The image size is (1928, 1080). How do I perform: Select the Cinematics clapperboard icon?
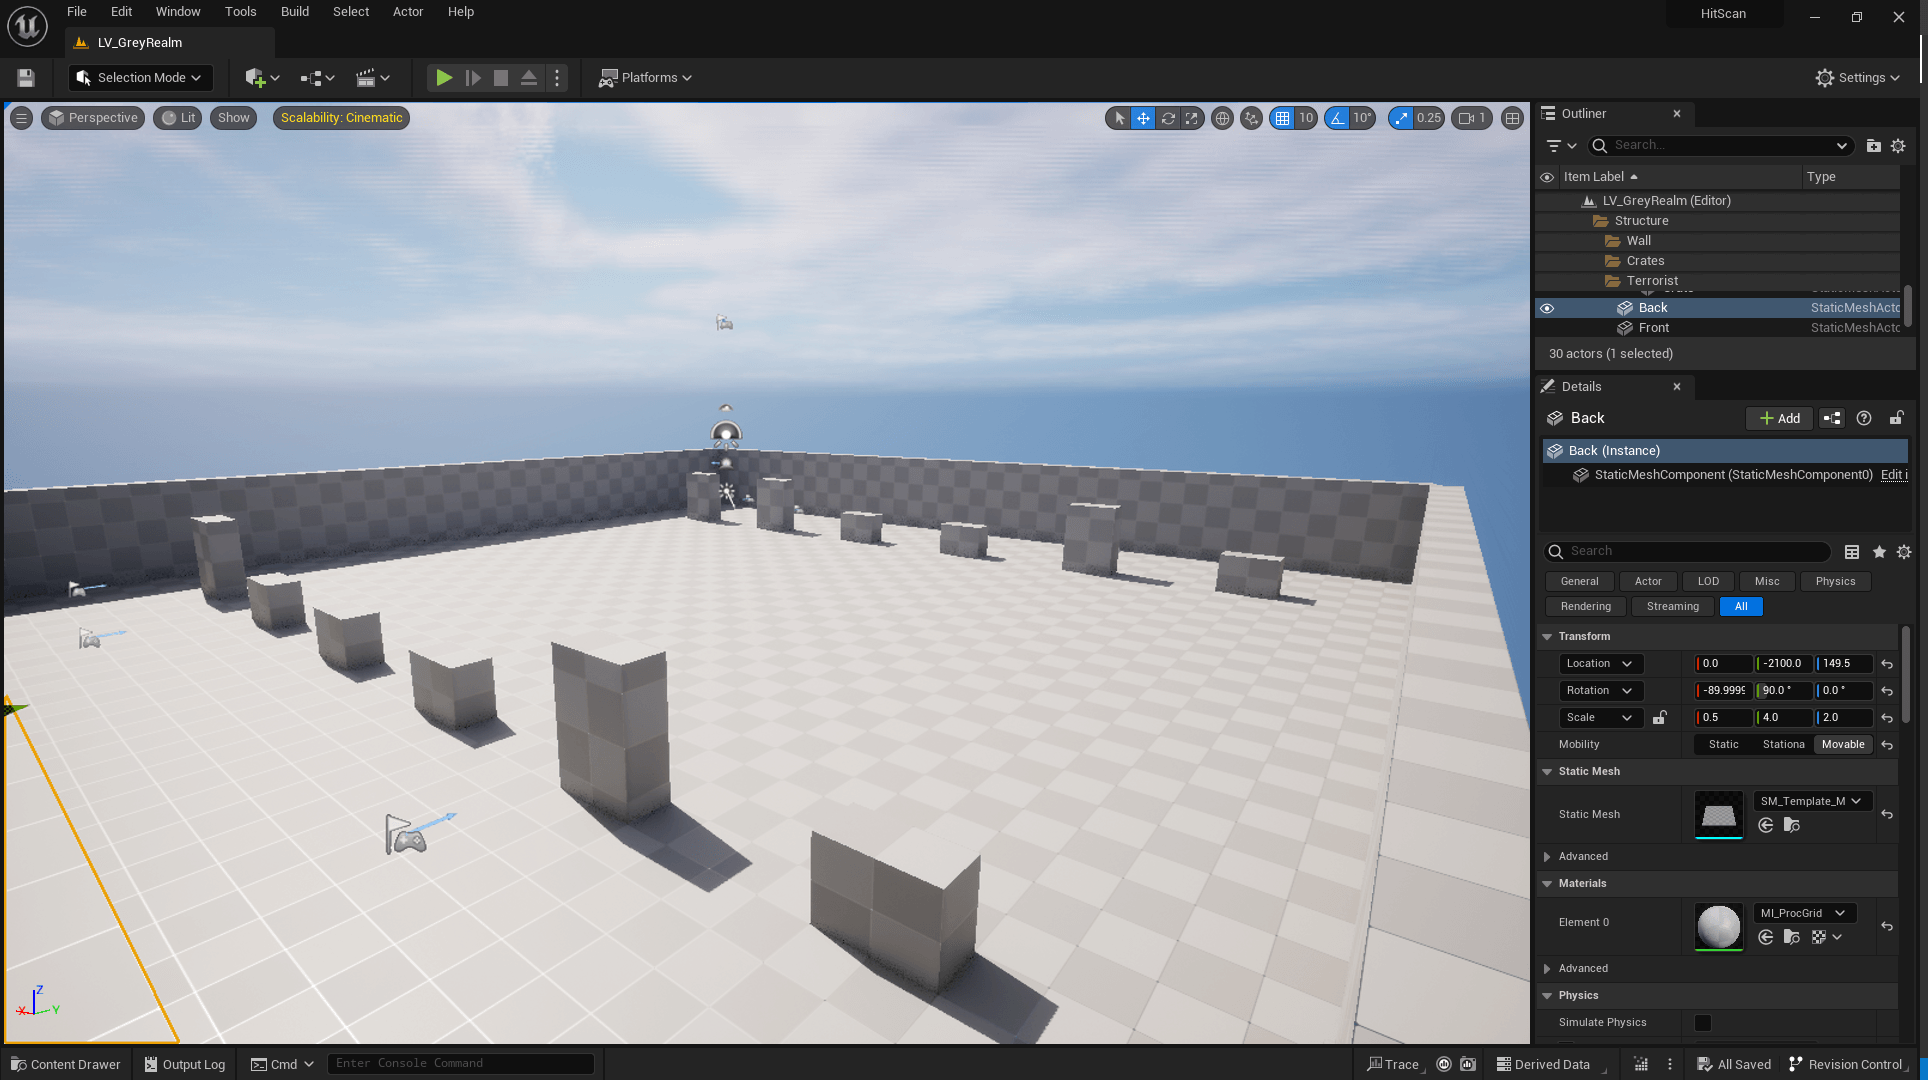point(367,77)
